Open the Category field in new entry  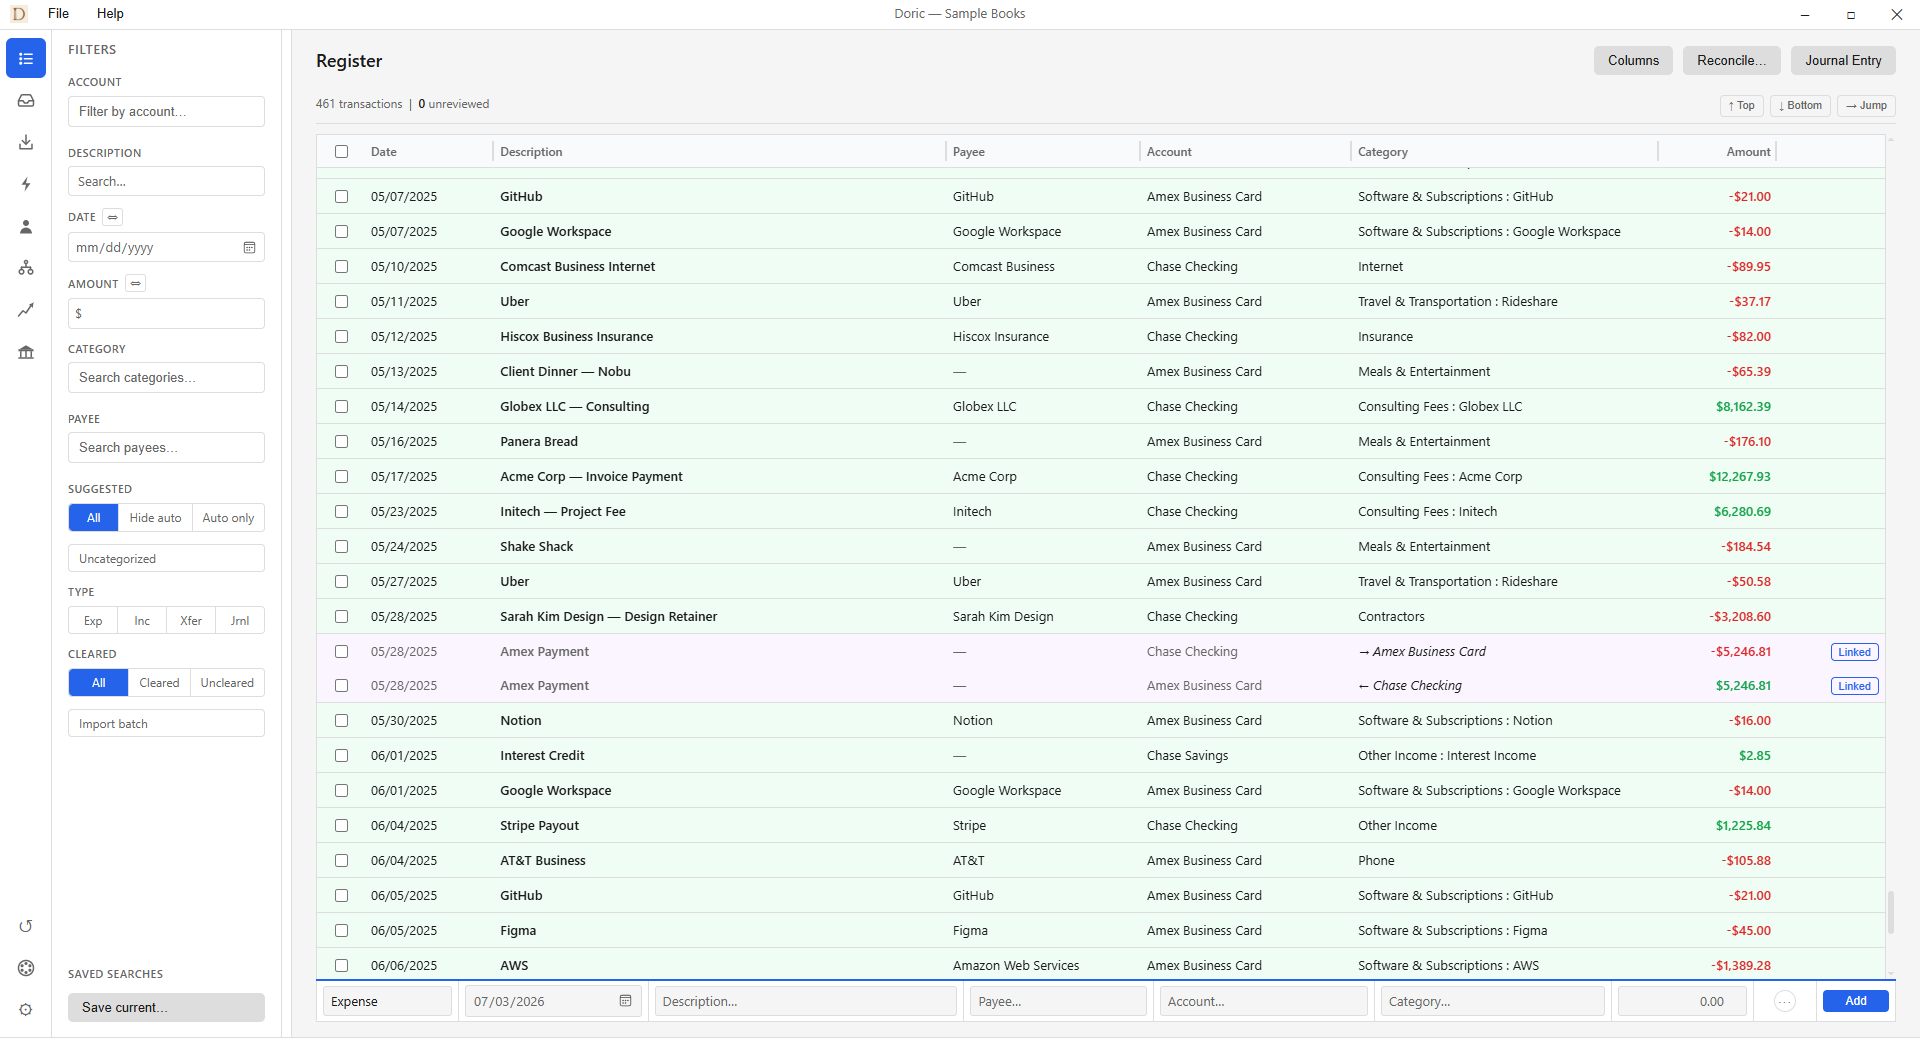[x=1492, y=1001]
